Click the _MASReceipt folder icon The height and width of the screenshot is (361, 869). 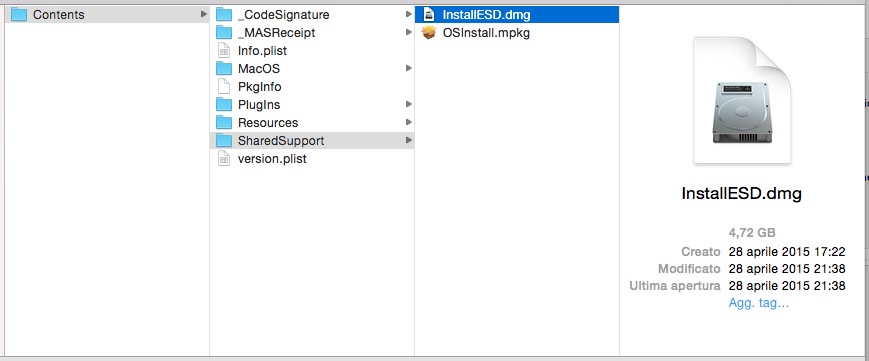point(224,33)
